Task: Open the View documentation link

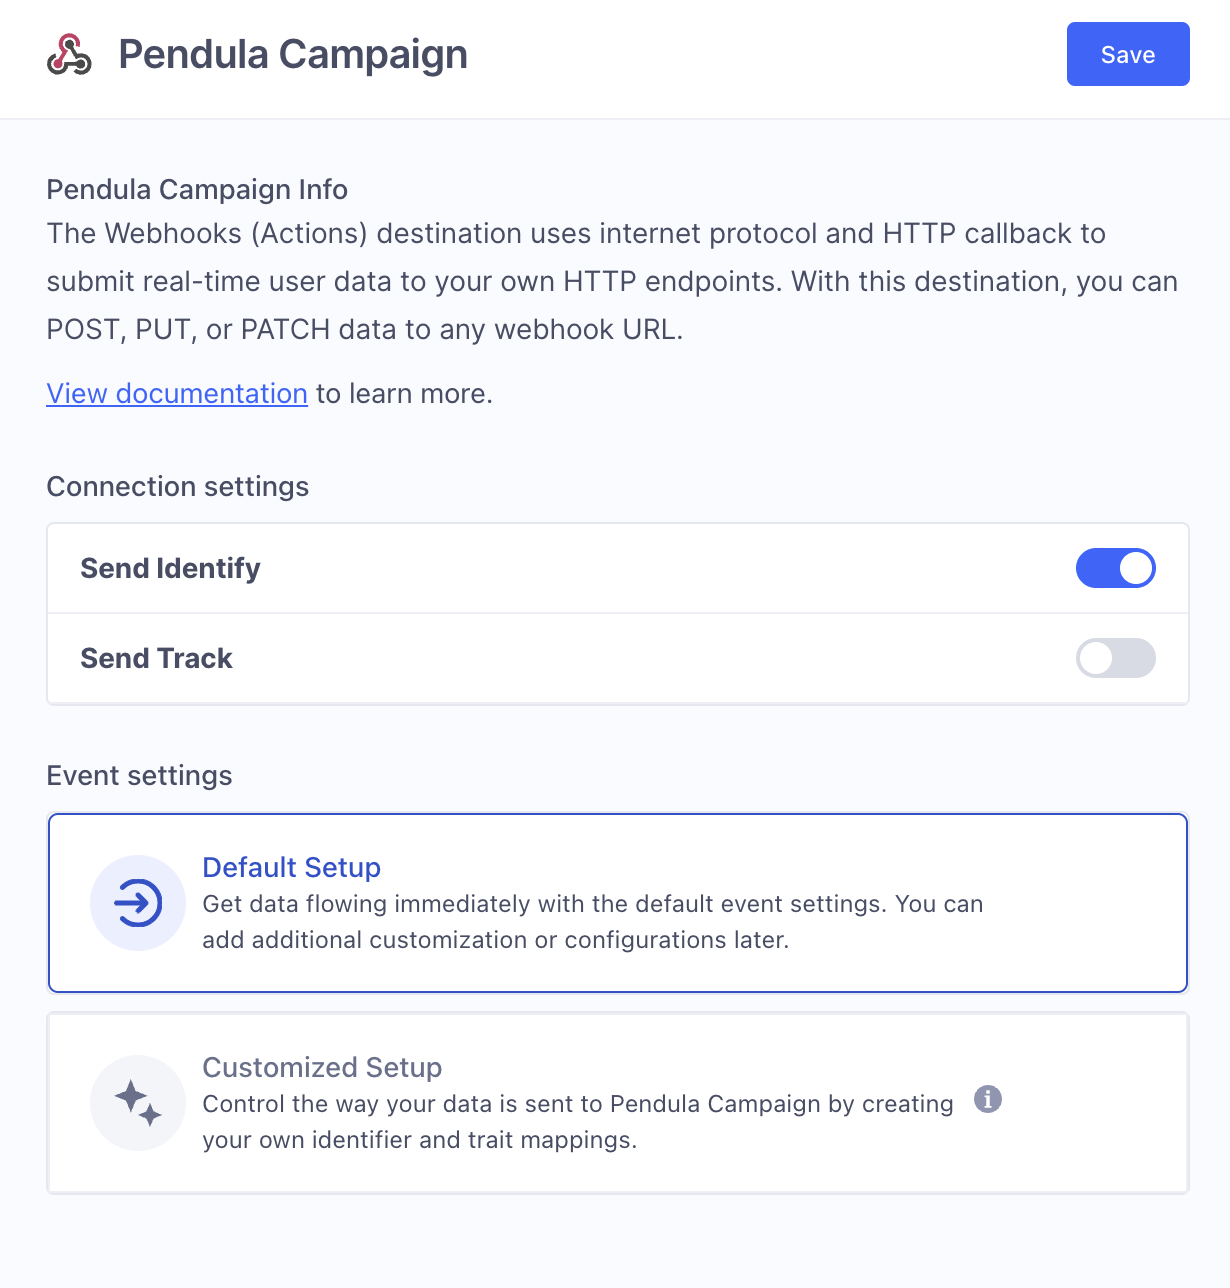Action: click(176, 393)
